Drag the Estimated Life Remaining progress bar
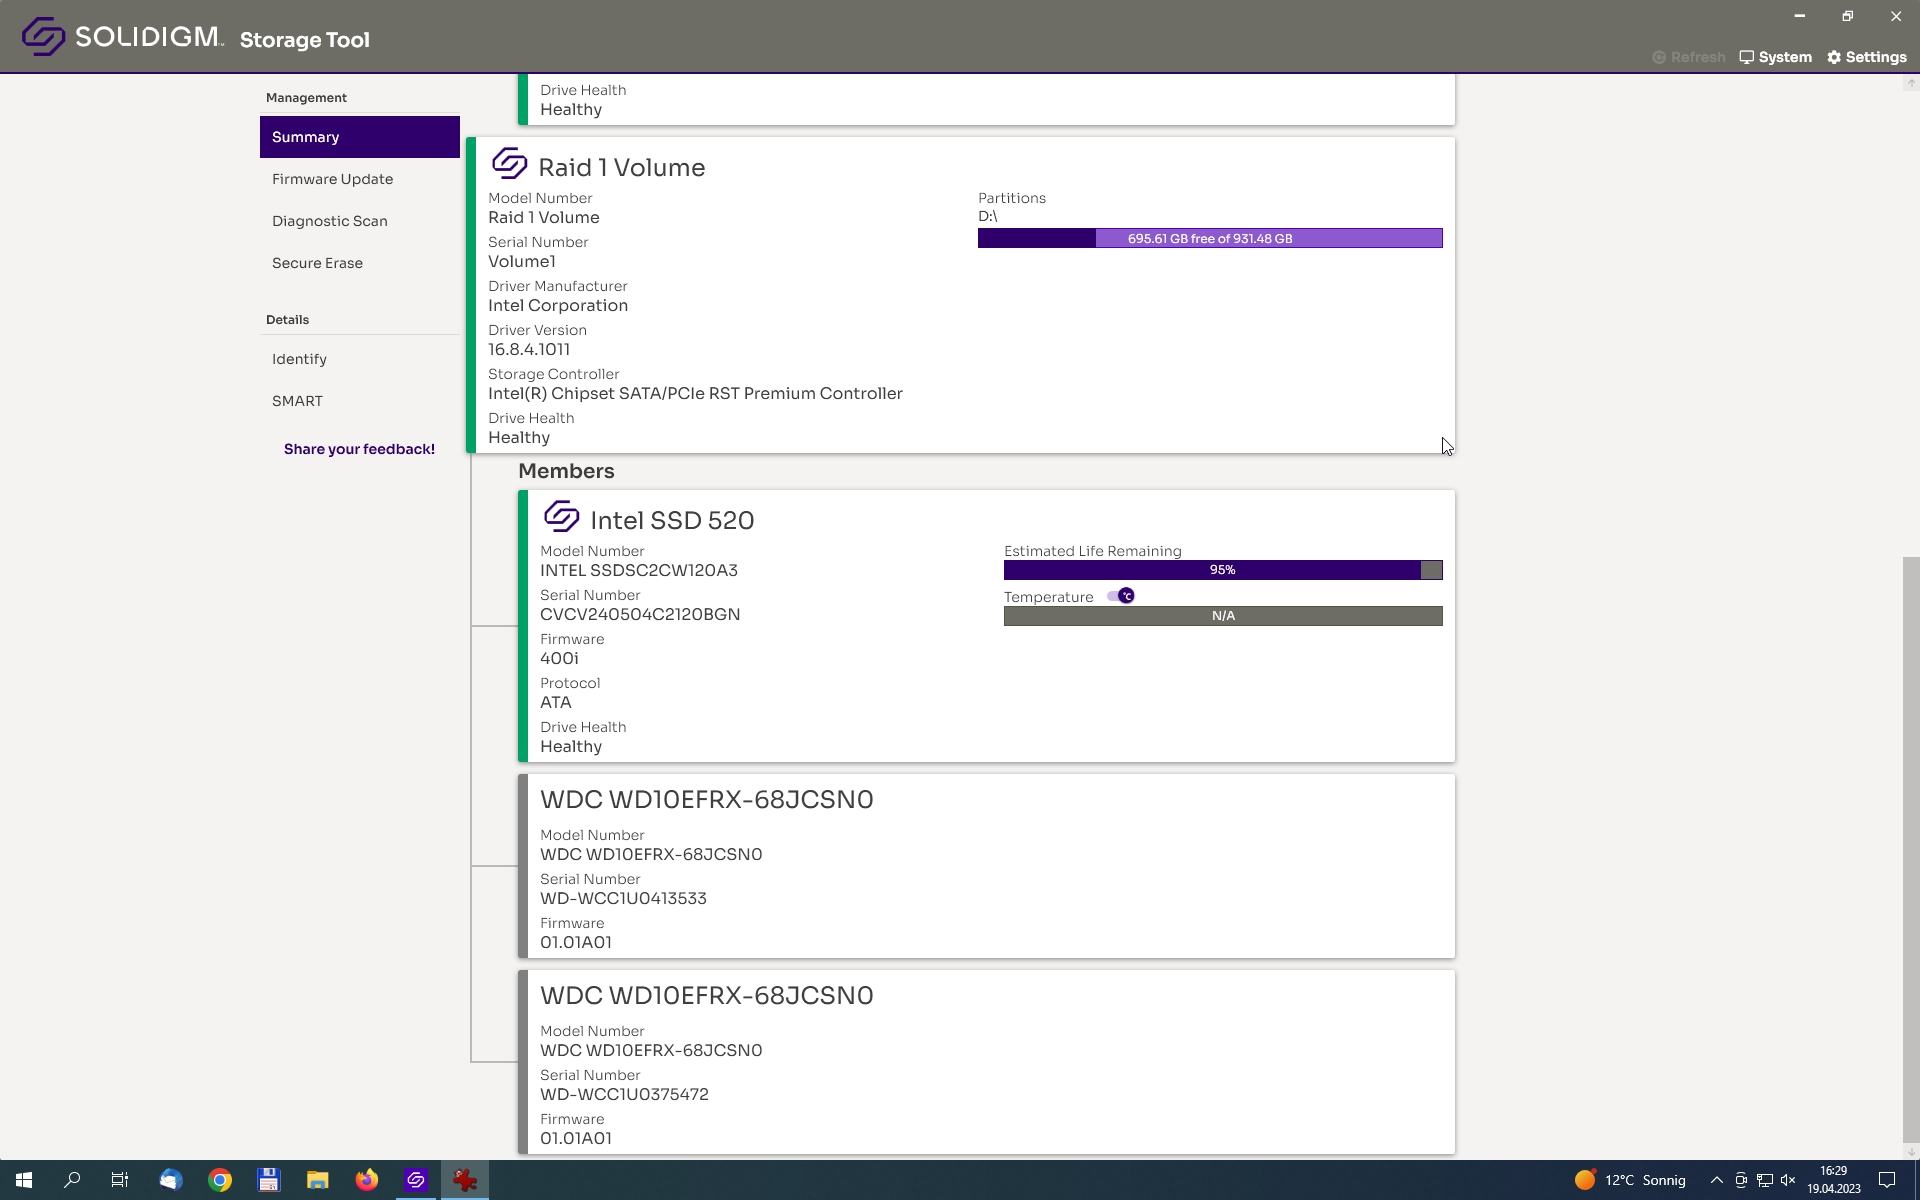1920x1200 pixels. (x=1223, y=570)
